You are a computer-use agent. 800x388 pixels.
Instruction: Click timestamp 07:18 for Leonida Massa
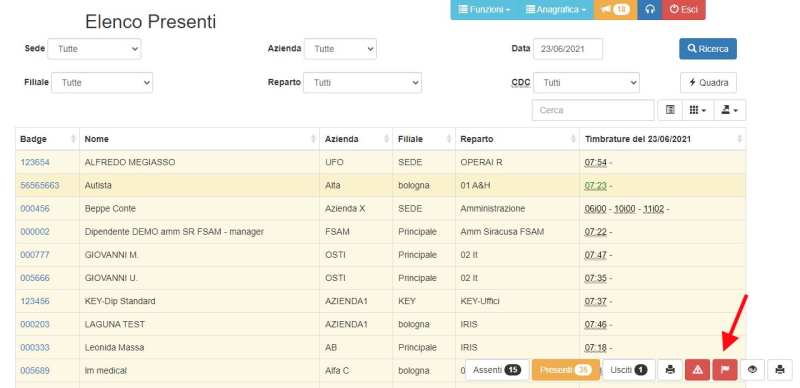point(595,348)
